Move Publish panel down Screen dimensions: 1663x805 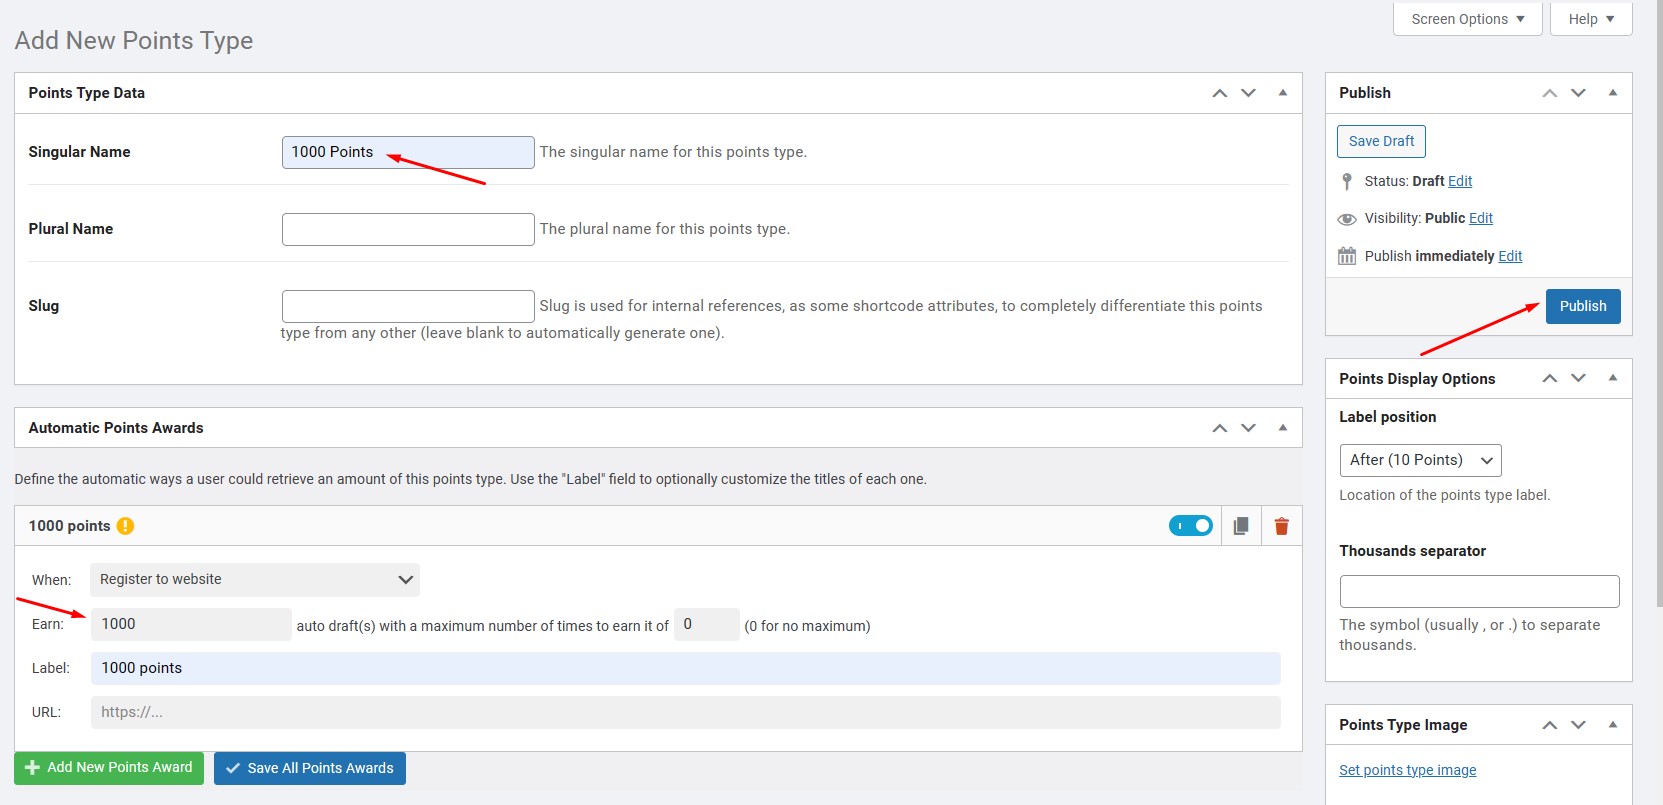pos(1578,93)
